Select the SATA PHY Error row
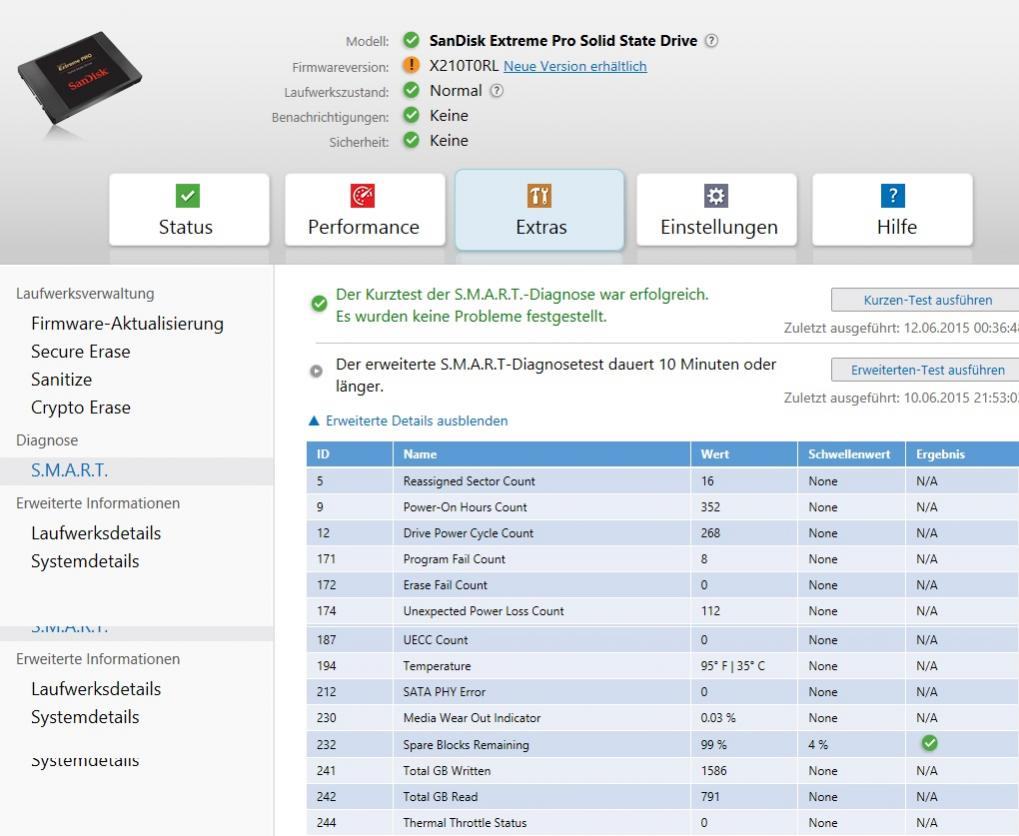 tap(663, 692)
